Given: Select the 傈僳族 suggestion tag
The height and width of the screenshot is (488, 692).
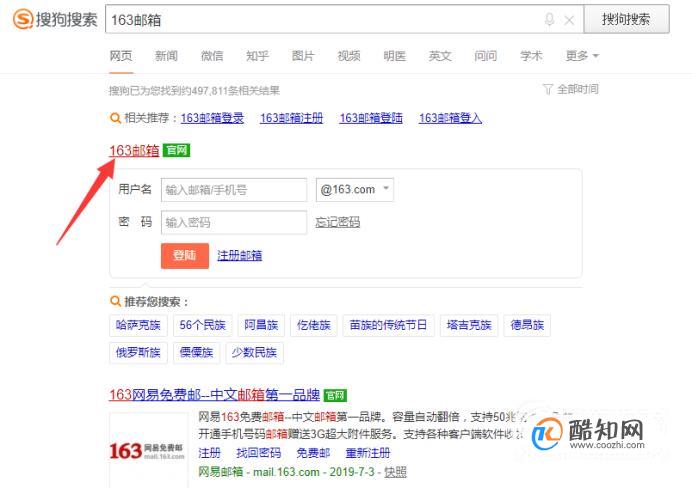Looking at the screenshot, I should click(196, 353).
